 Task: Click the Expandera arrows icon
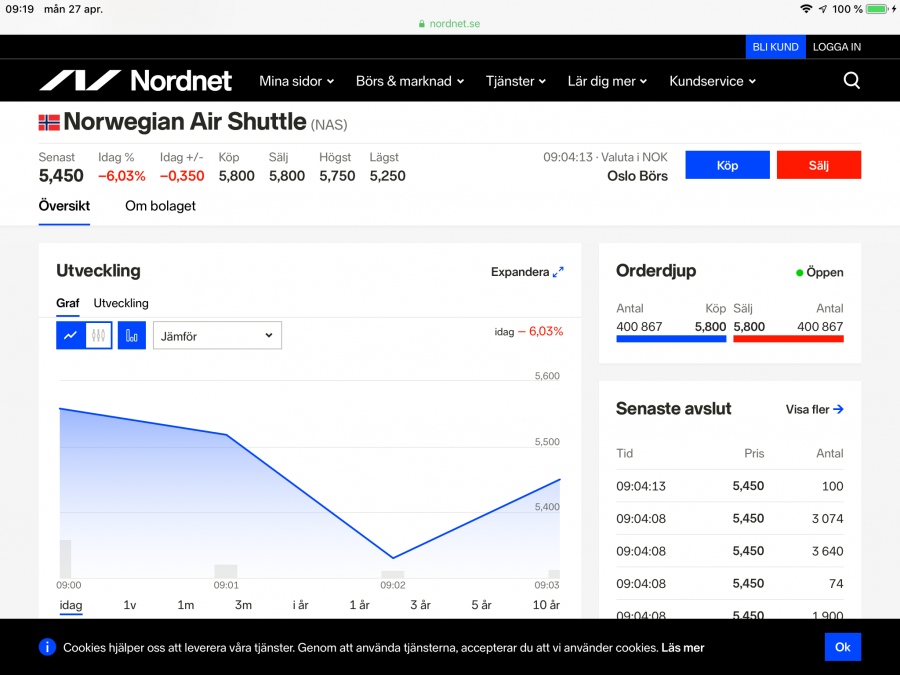(x=558, y=272)
